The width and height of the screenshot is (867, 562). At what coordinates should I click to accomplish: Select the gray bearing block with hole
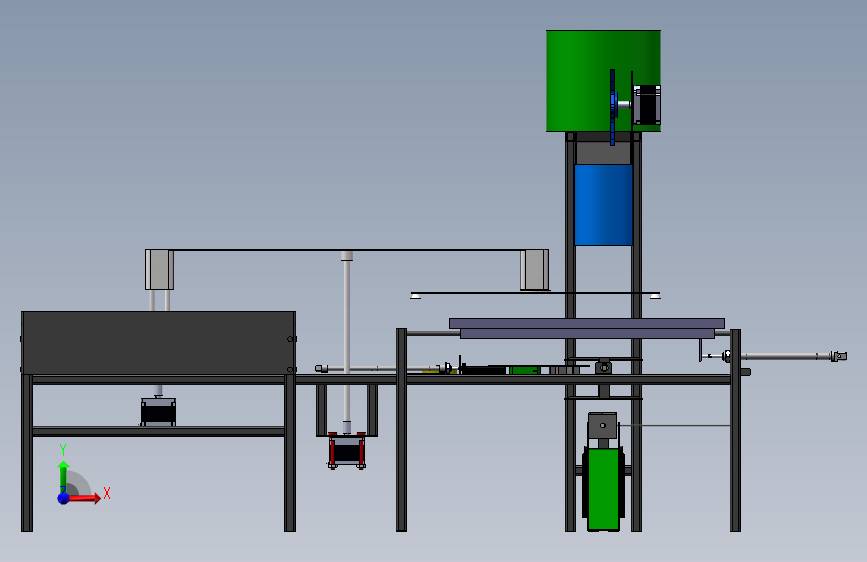(603, 426)
